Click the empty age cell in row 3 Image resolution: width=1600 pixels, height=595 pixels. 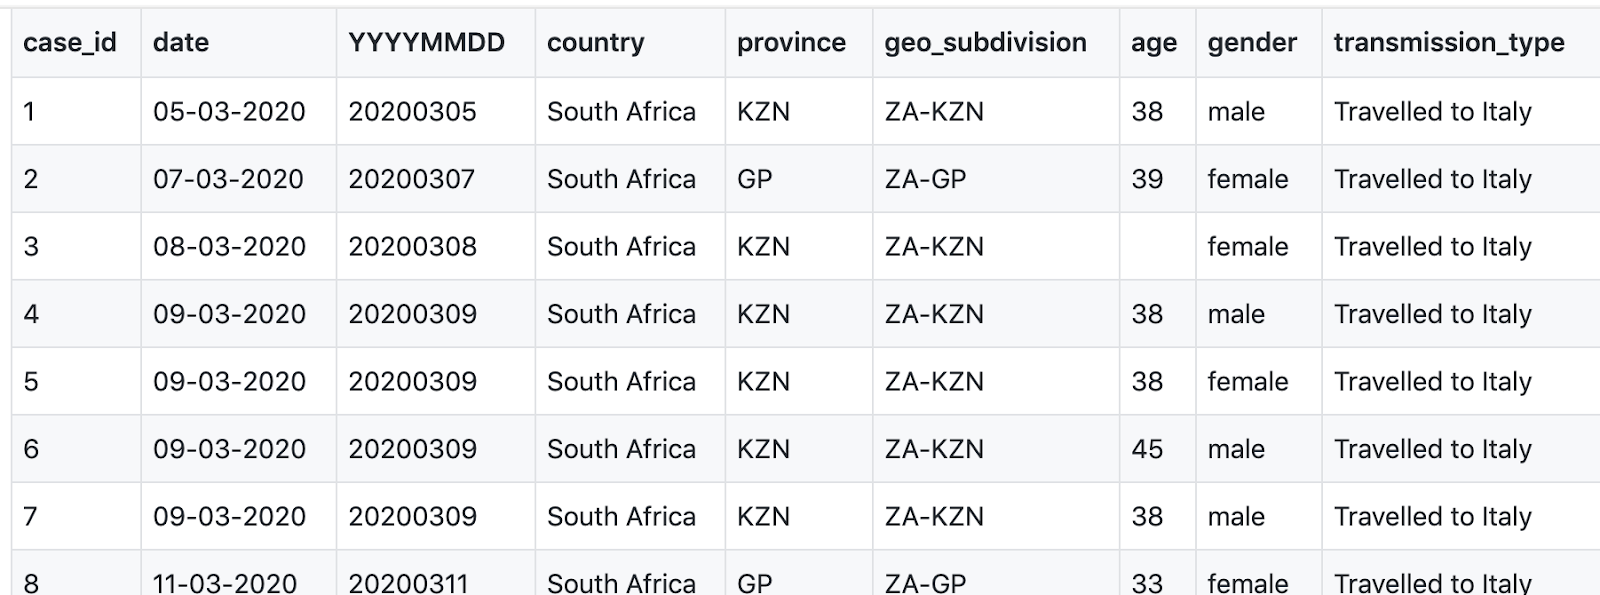click(x=1156, y=247)
